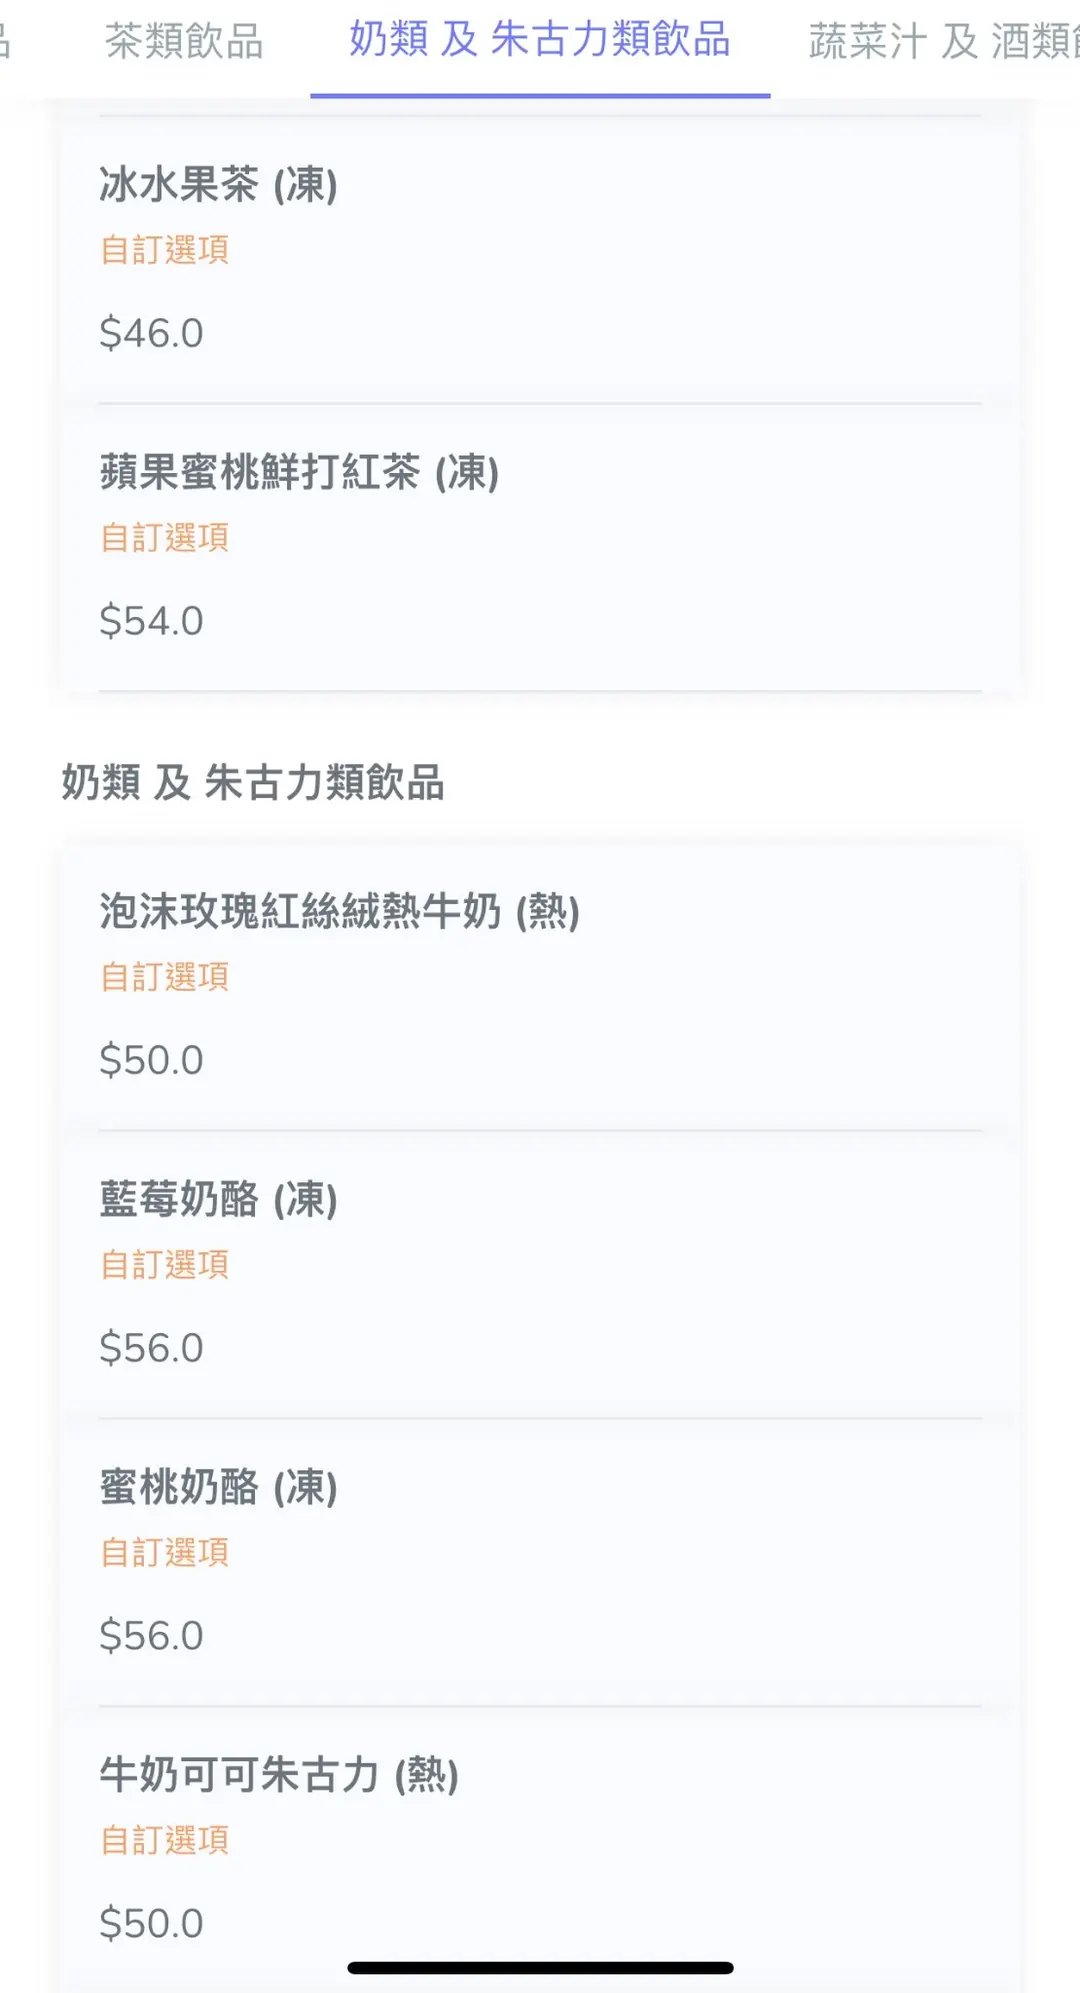Click 自訂選項 under 蜜桃奶酪
The image size is (1080, 1993).
(x=165, y=1553)
